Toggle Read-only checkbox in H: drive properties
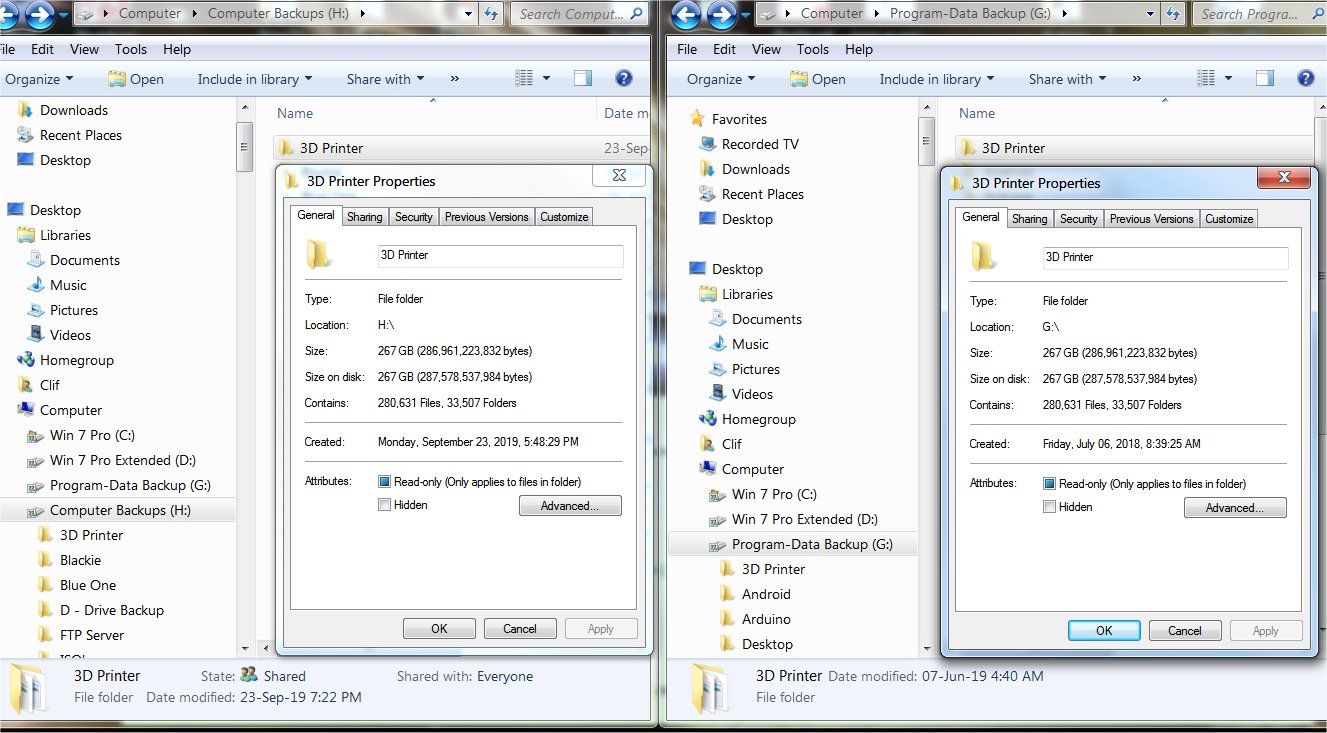 pos(385,482)
